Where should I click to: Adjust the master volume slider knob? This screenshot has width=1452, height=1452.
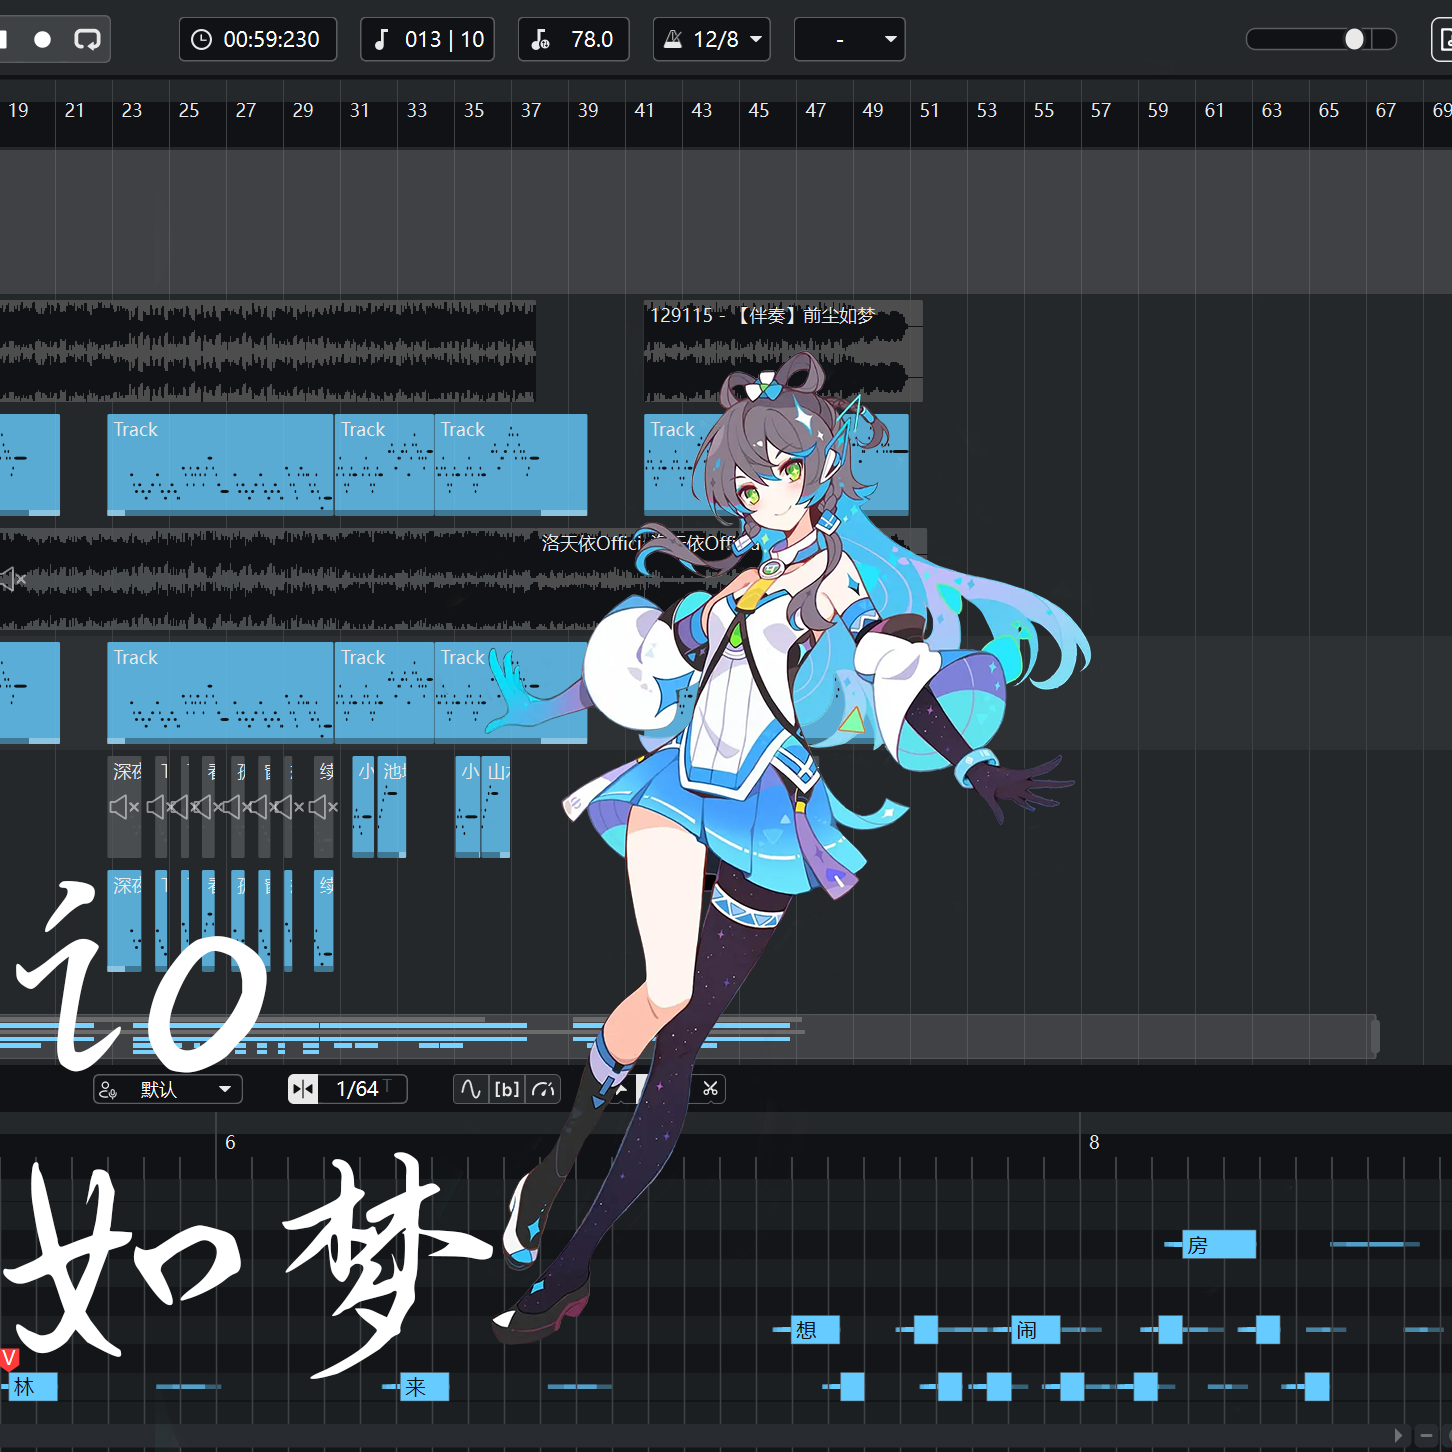[x=1354, y=39]
